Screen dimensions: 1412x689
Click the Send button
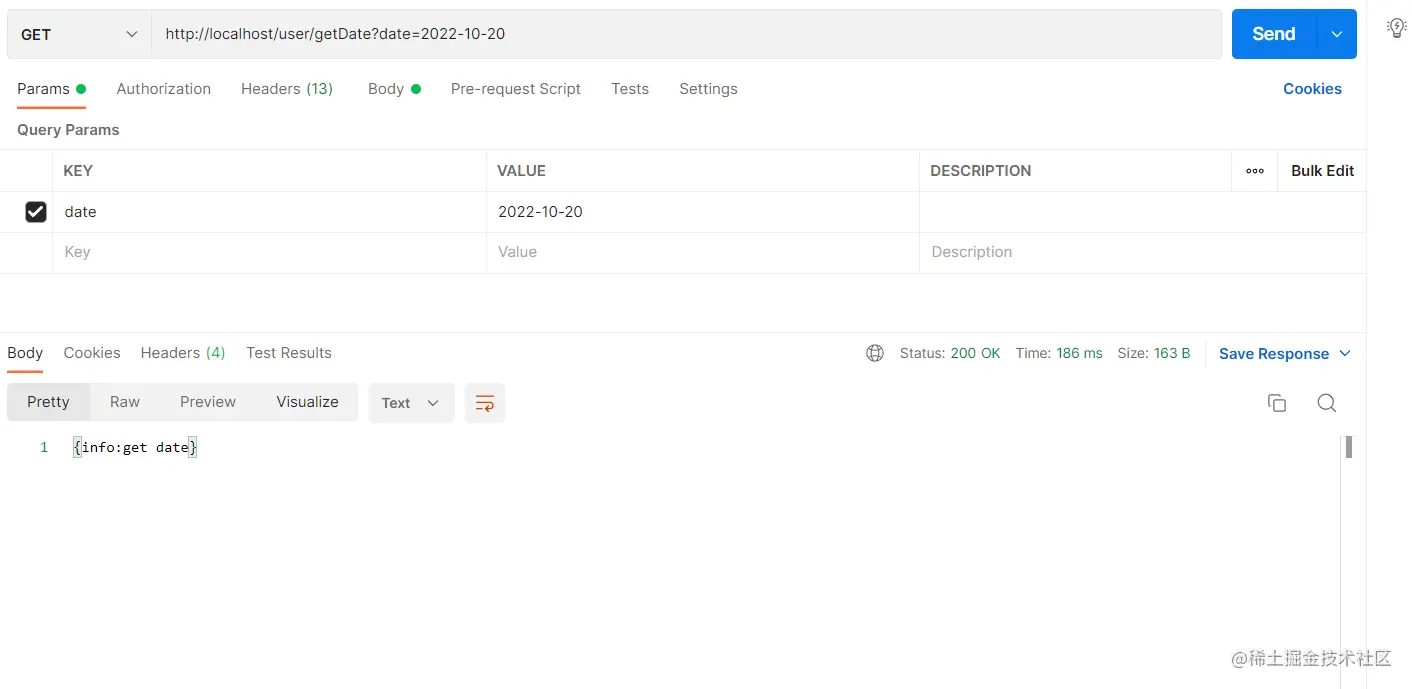tap(1274, 34)
